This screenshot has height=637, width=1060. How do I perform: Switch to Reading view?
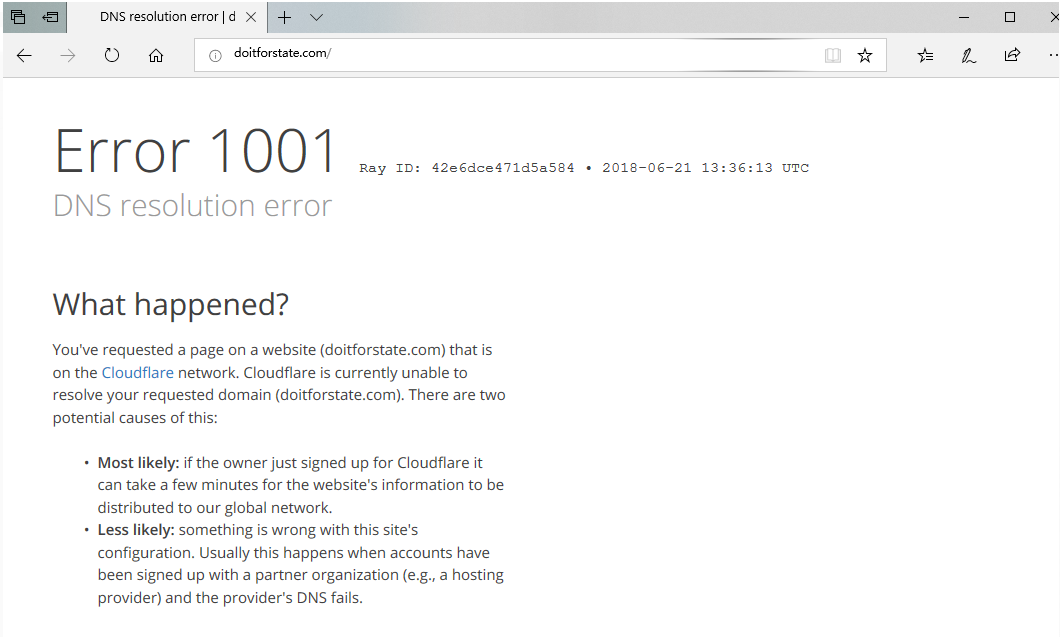pyautogui.click(x=832, y=56)
